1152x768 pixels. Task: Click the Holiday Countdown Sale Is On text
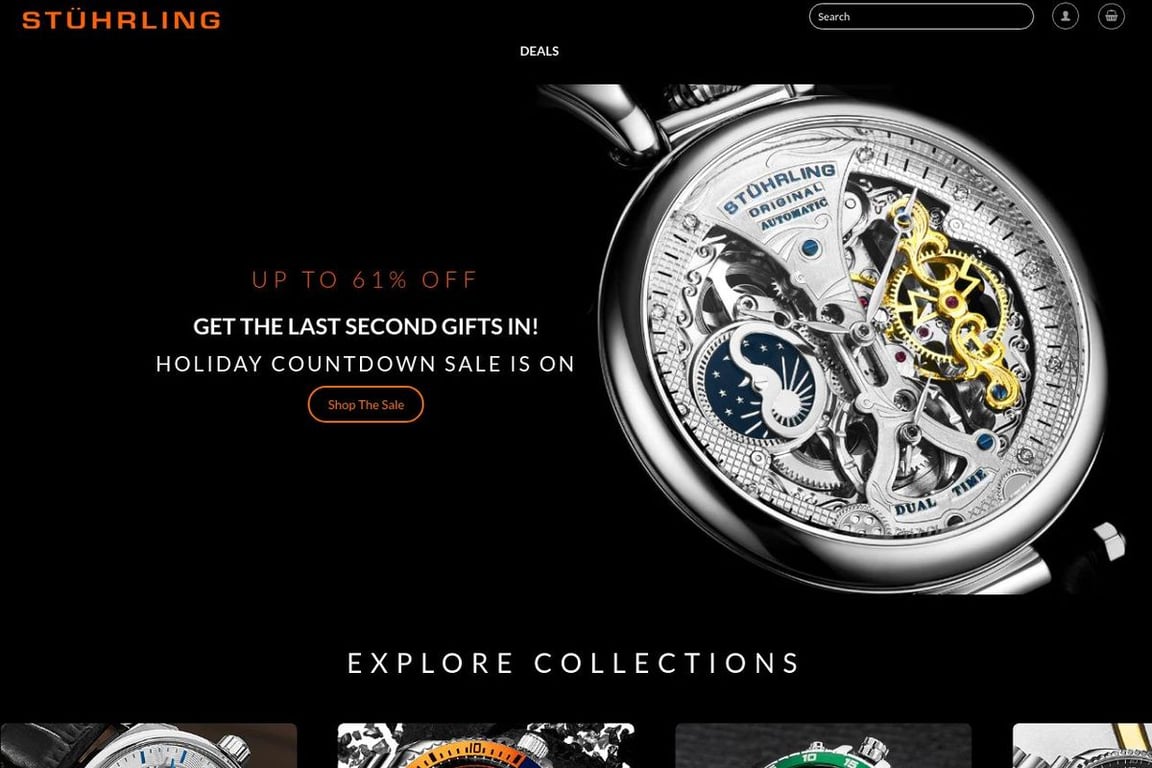[x=365, y=364]
